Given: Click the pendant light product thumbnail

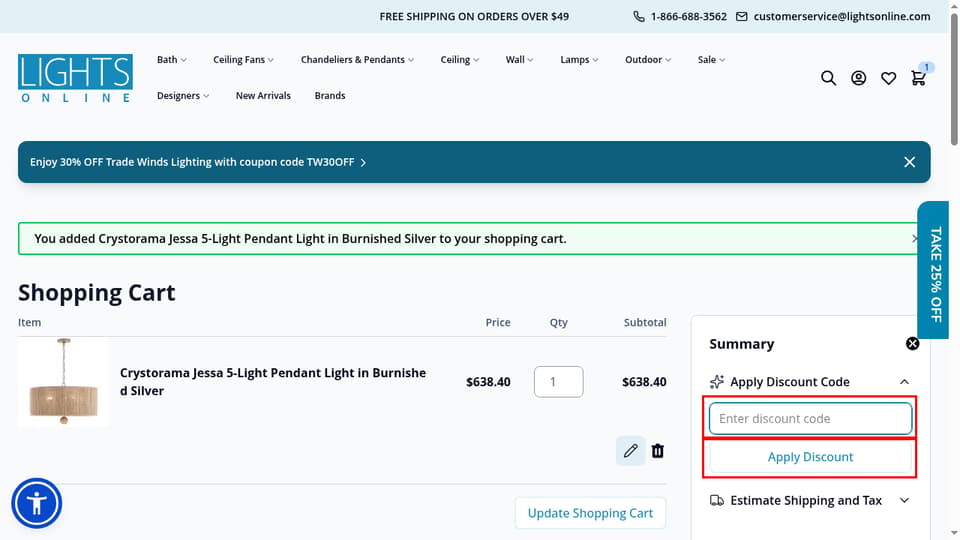Looking at the screenshot, I should pos(63,382).
